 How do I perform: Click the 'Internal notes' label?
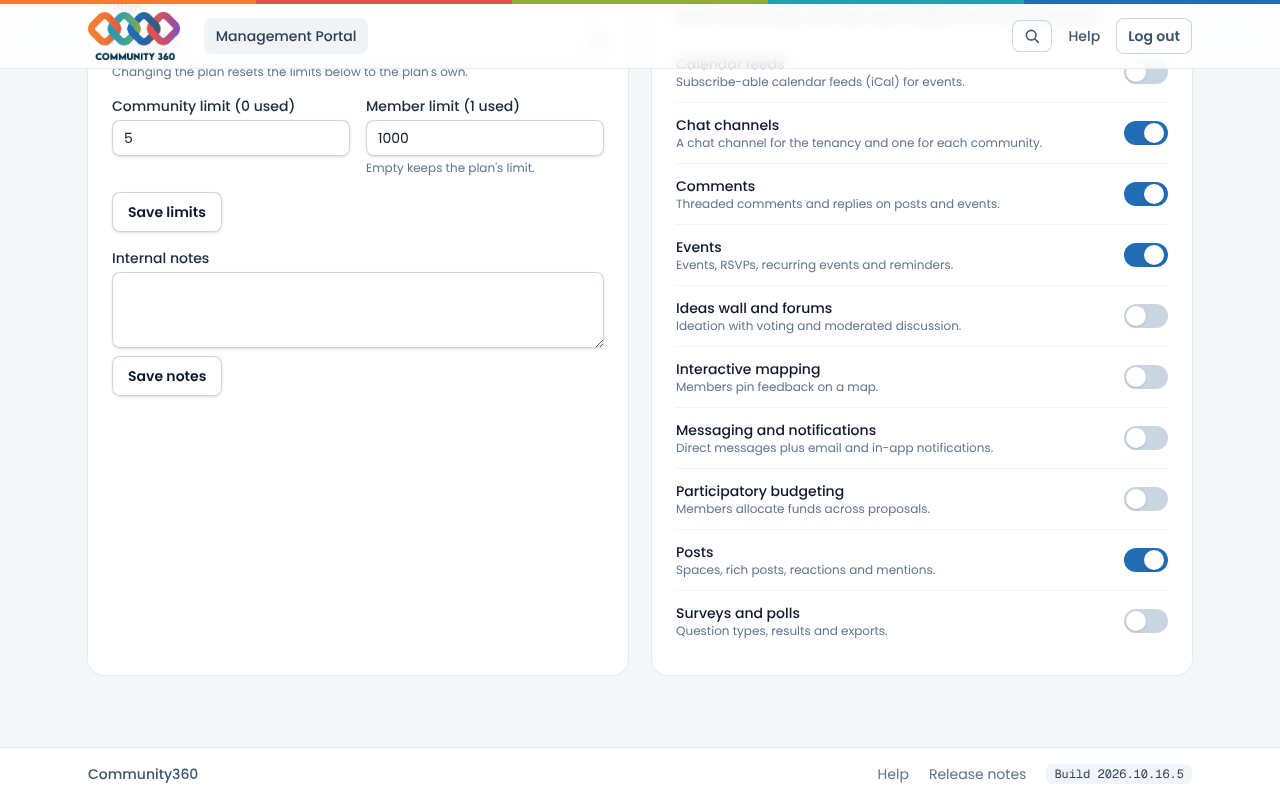click(160, 258)
